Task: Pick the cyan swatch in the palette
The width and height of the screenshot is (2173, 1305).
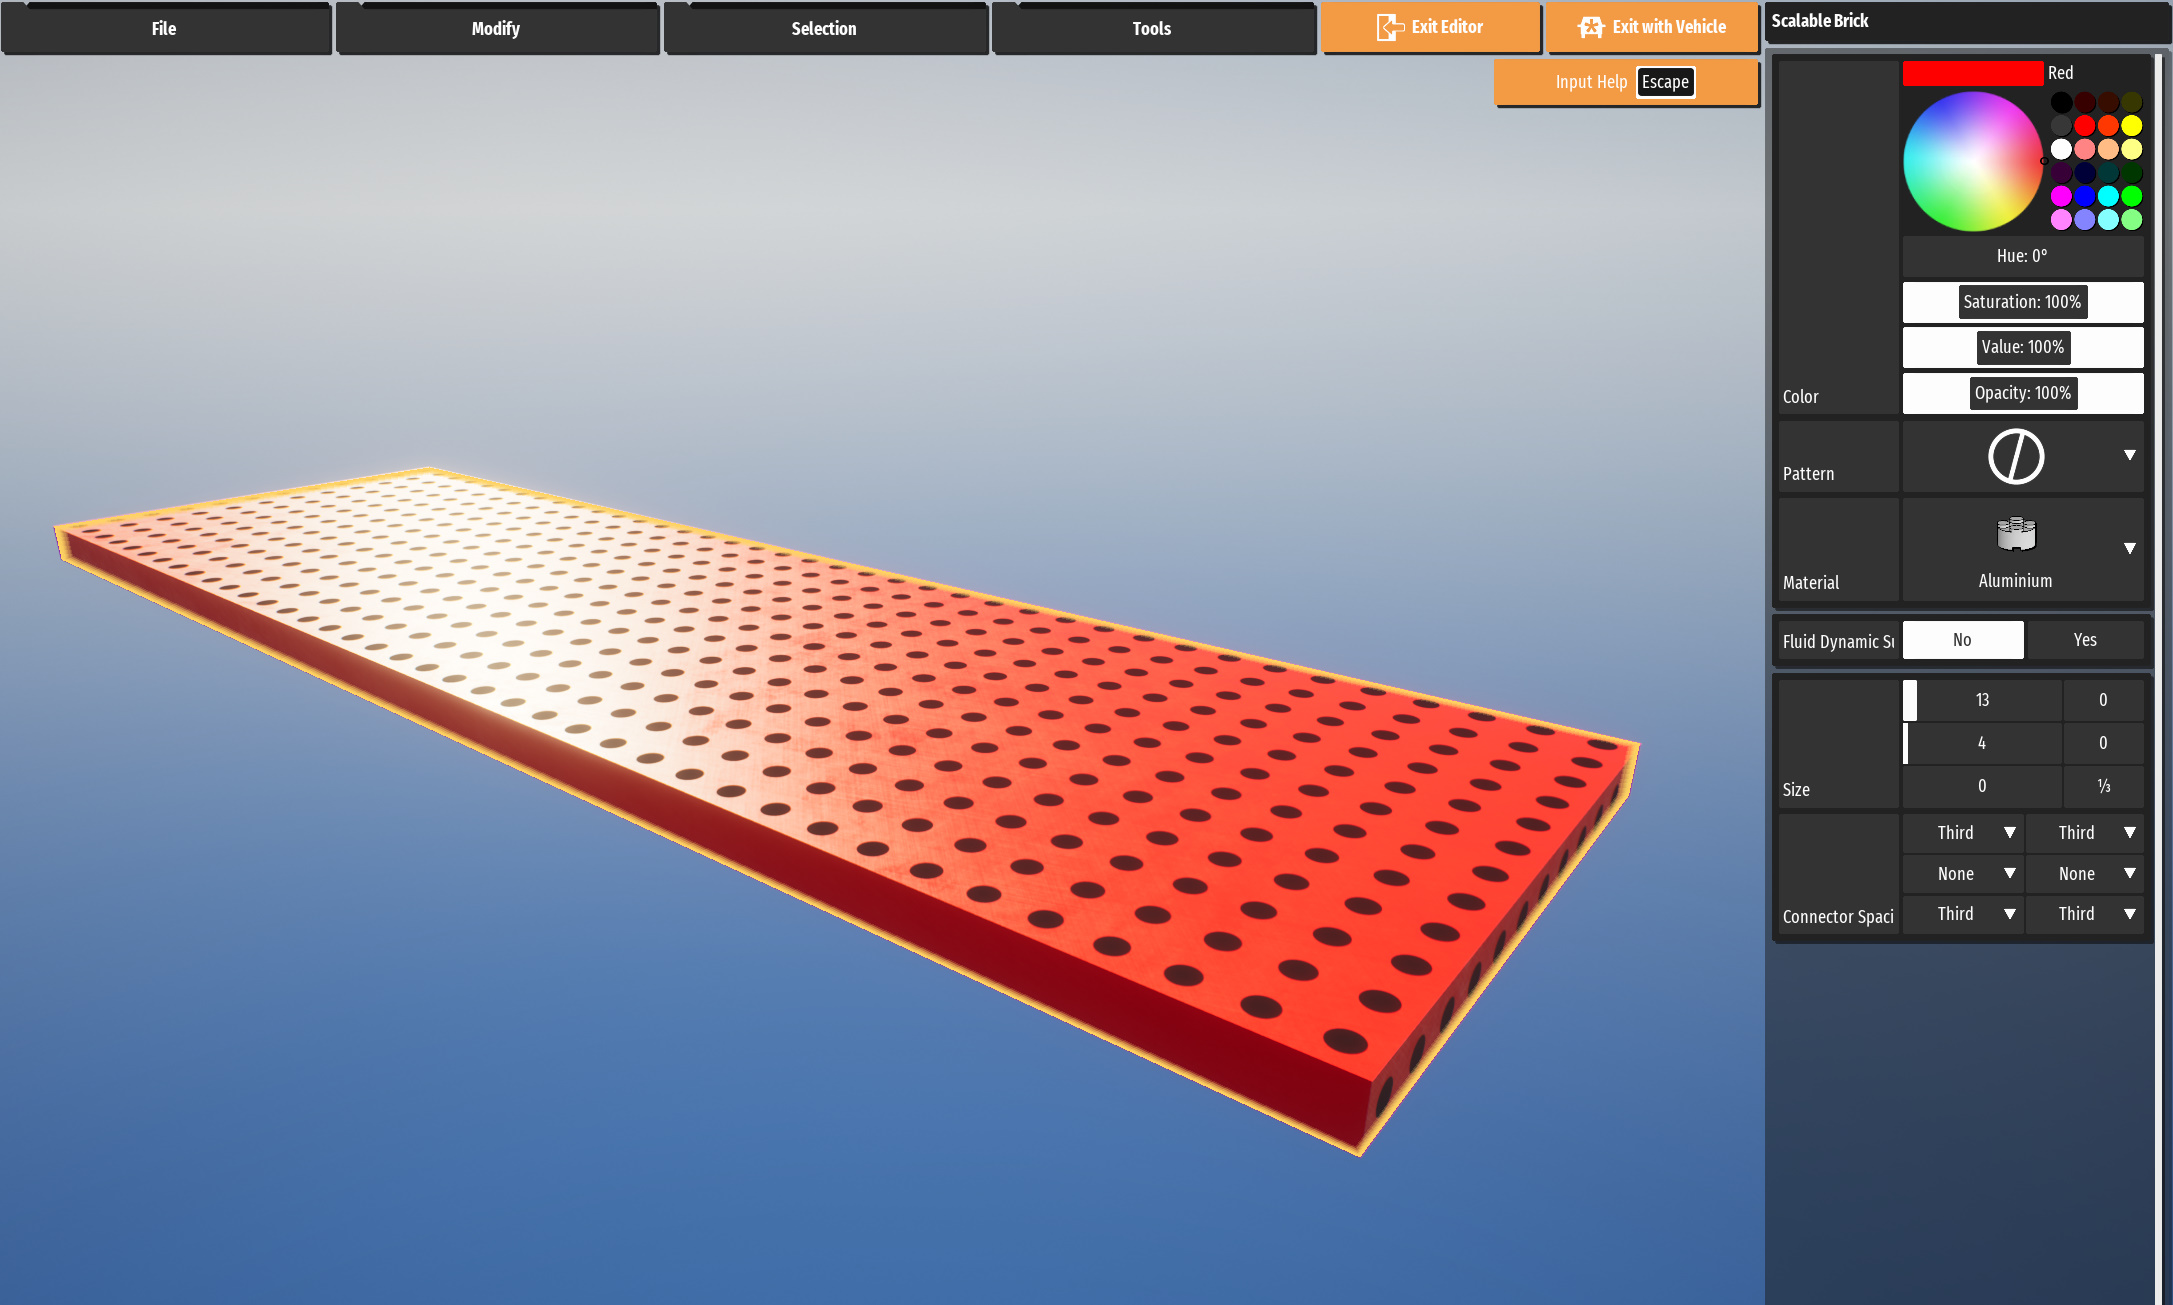Action: point(2108,196)
